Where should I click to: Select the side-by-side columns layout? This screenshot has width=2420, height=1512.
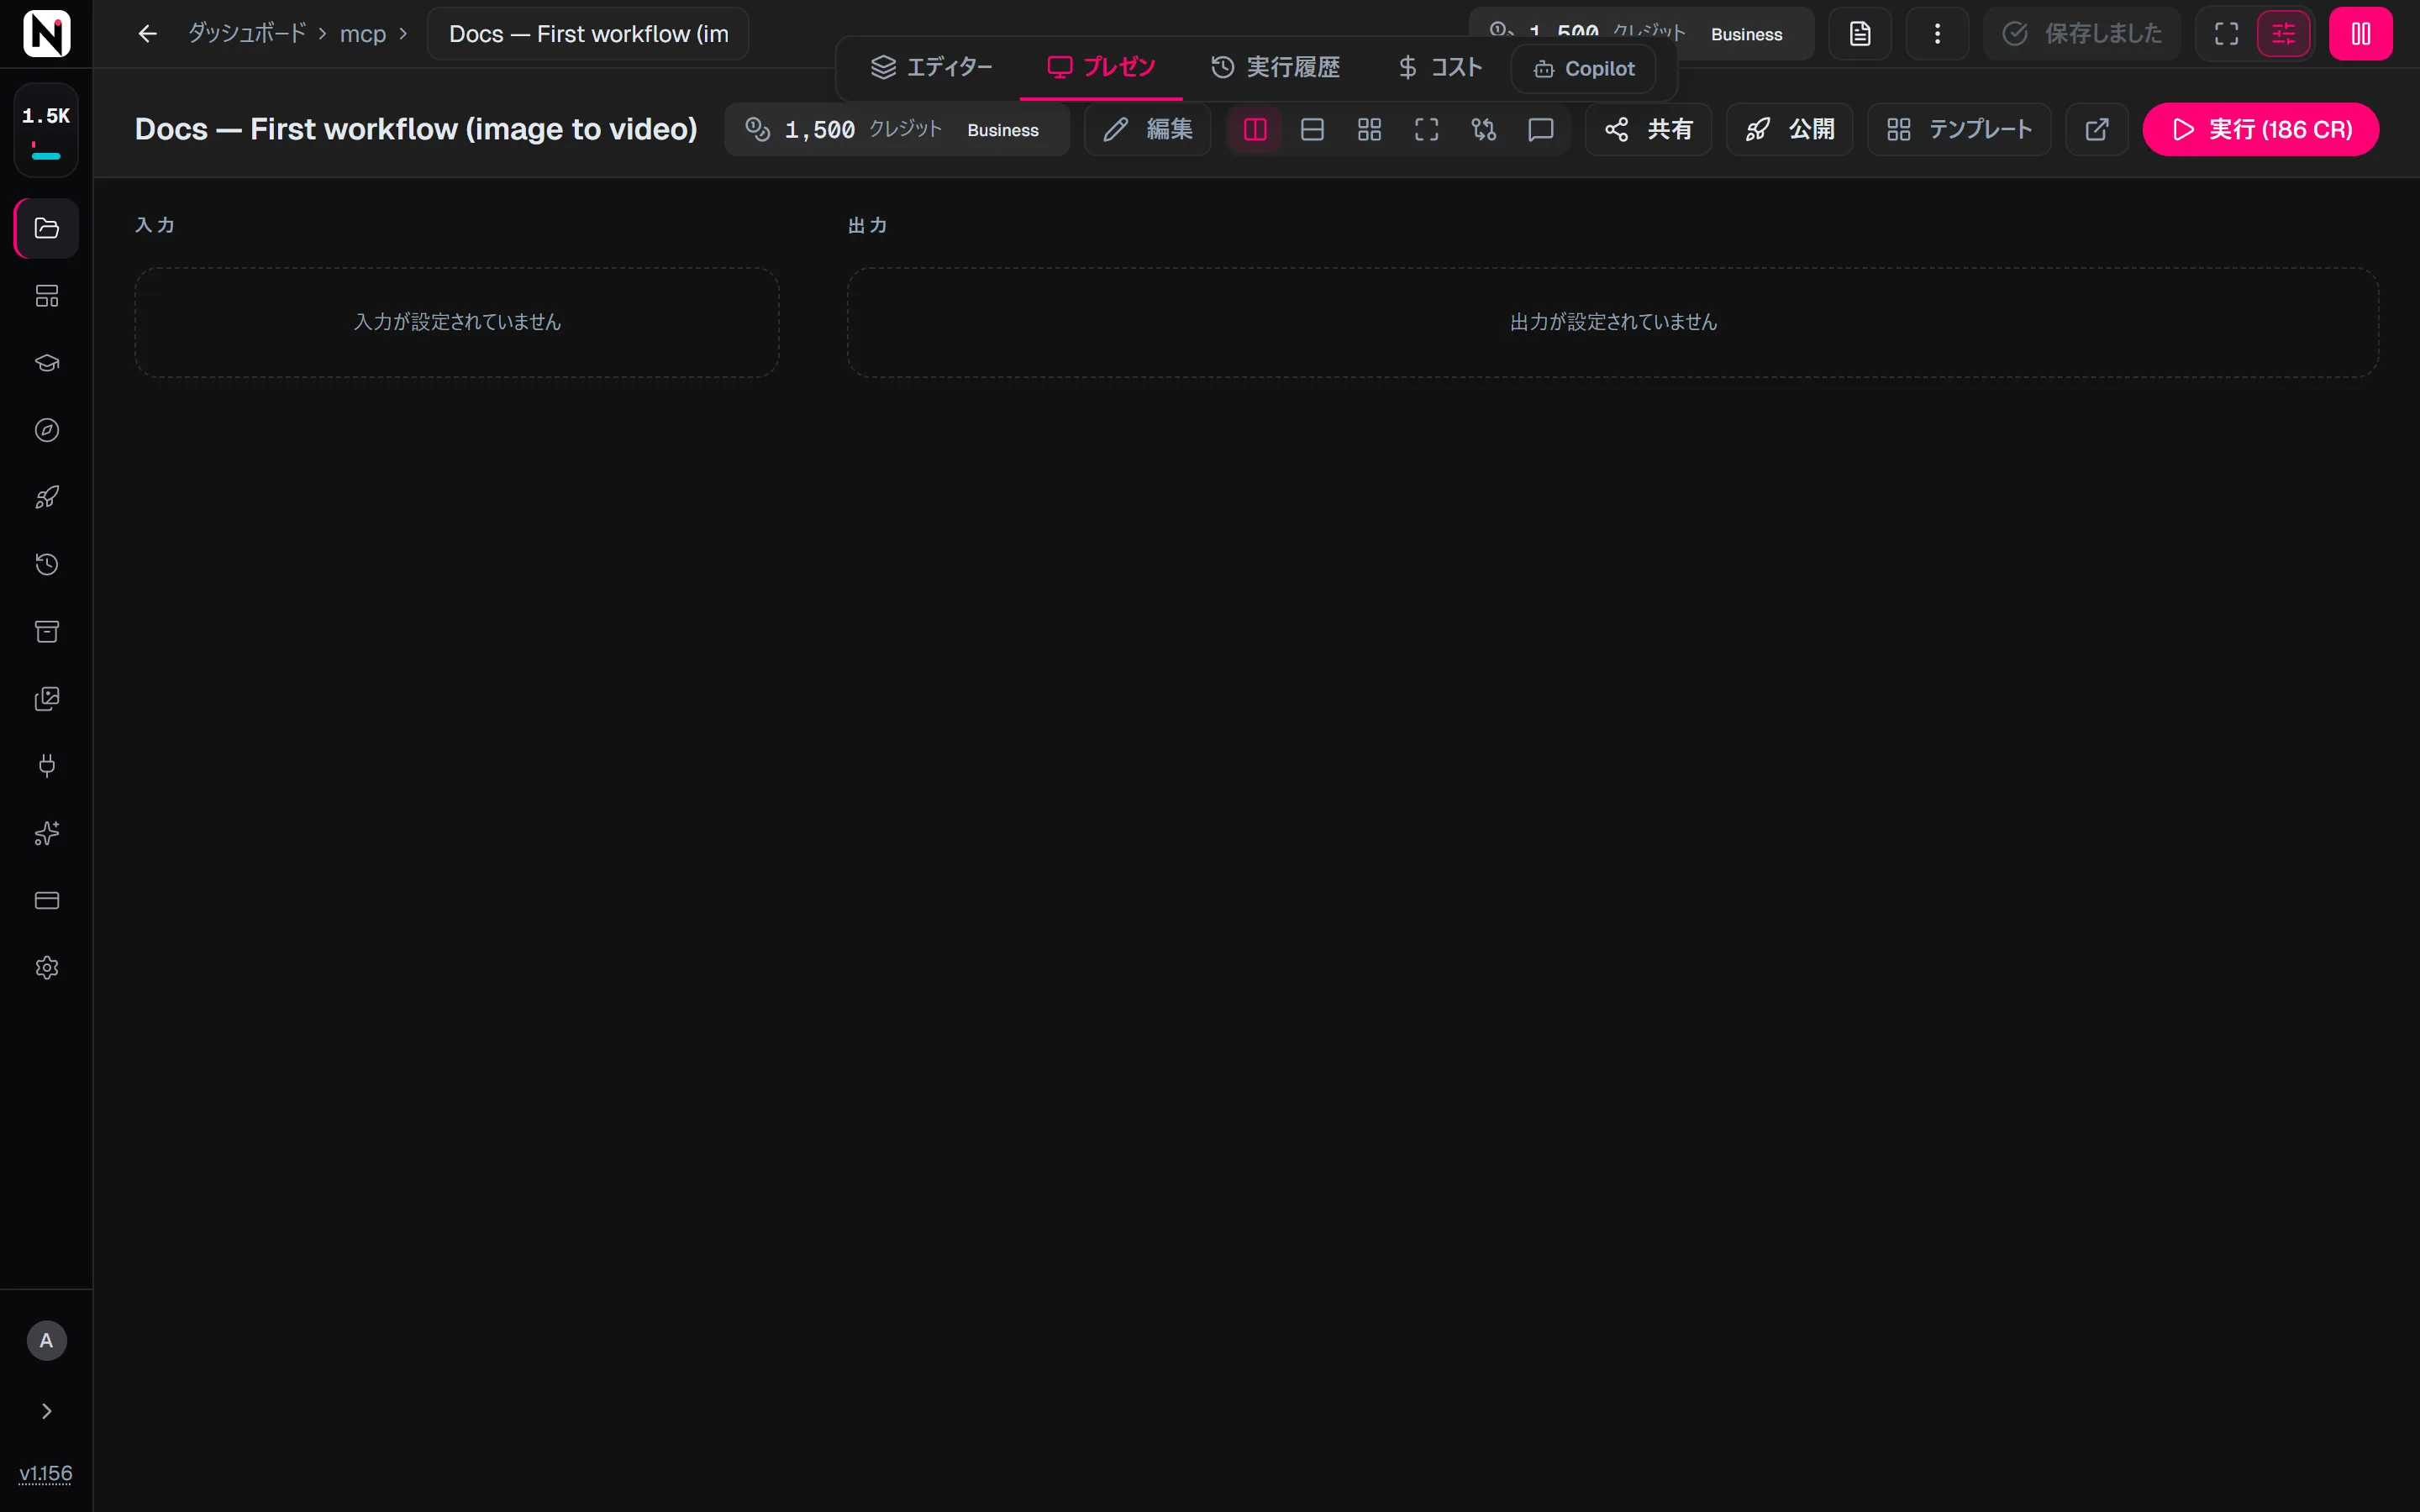pyautogui.click(x=1255, y=129)
